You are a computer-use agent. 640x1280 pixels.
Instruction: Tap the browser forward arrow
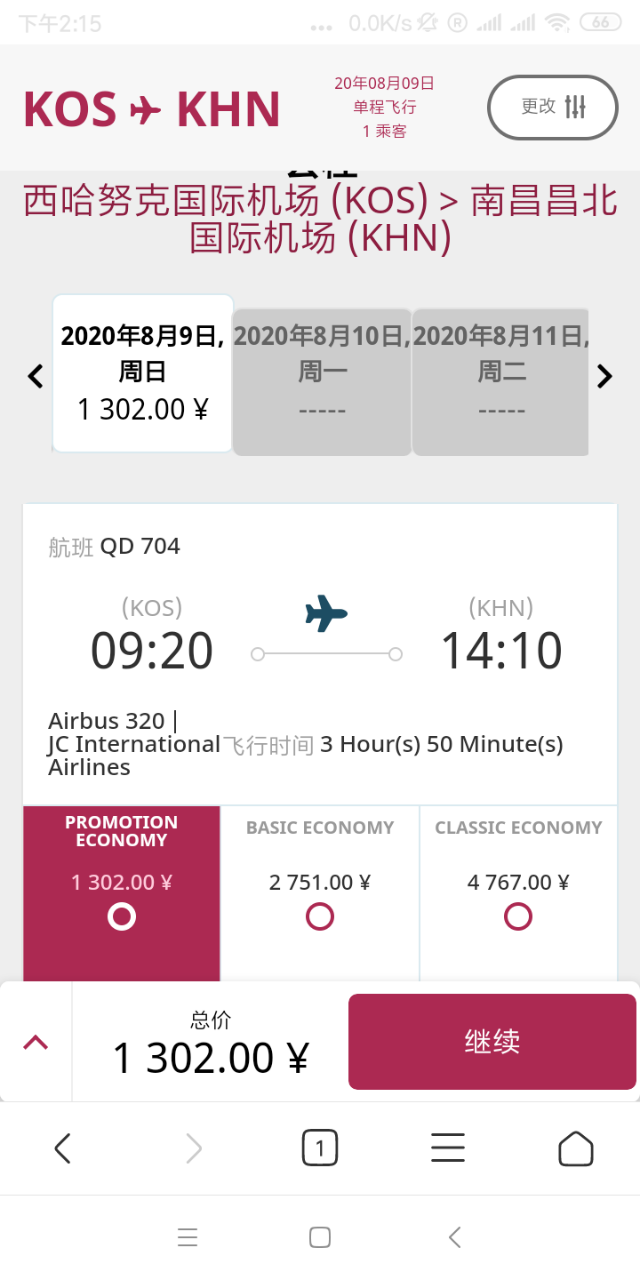pyautogui.click(x=194, y=1148)
